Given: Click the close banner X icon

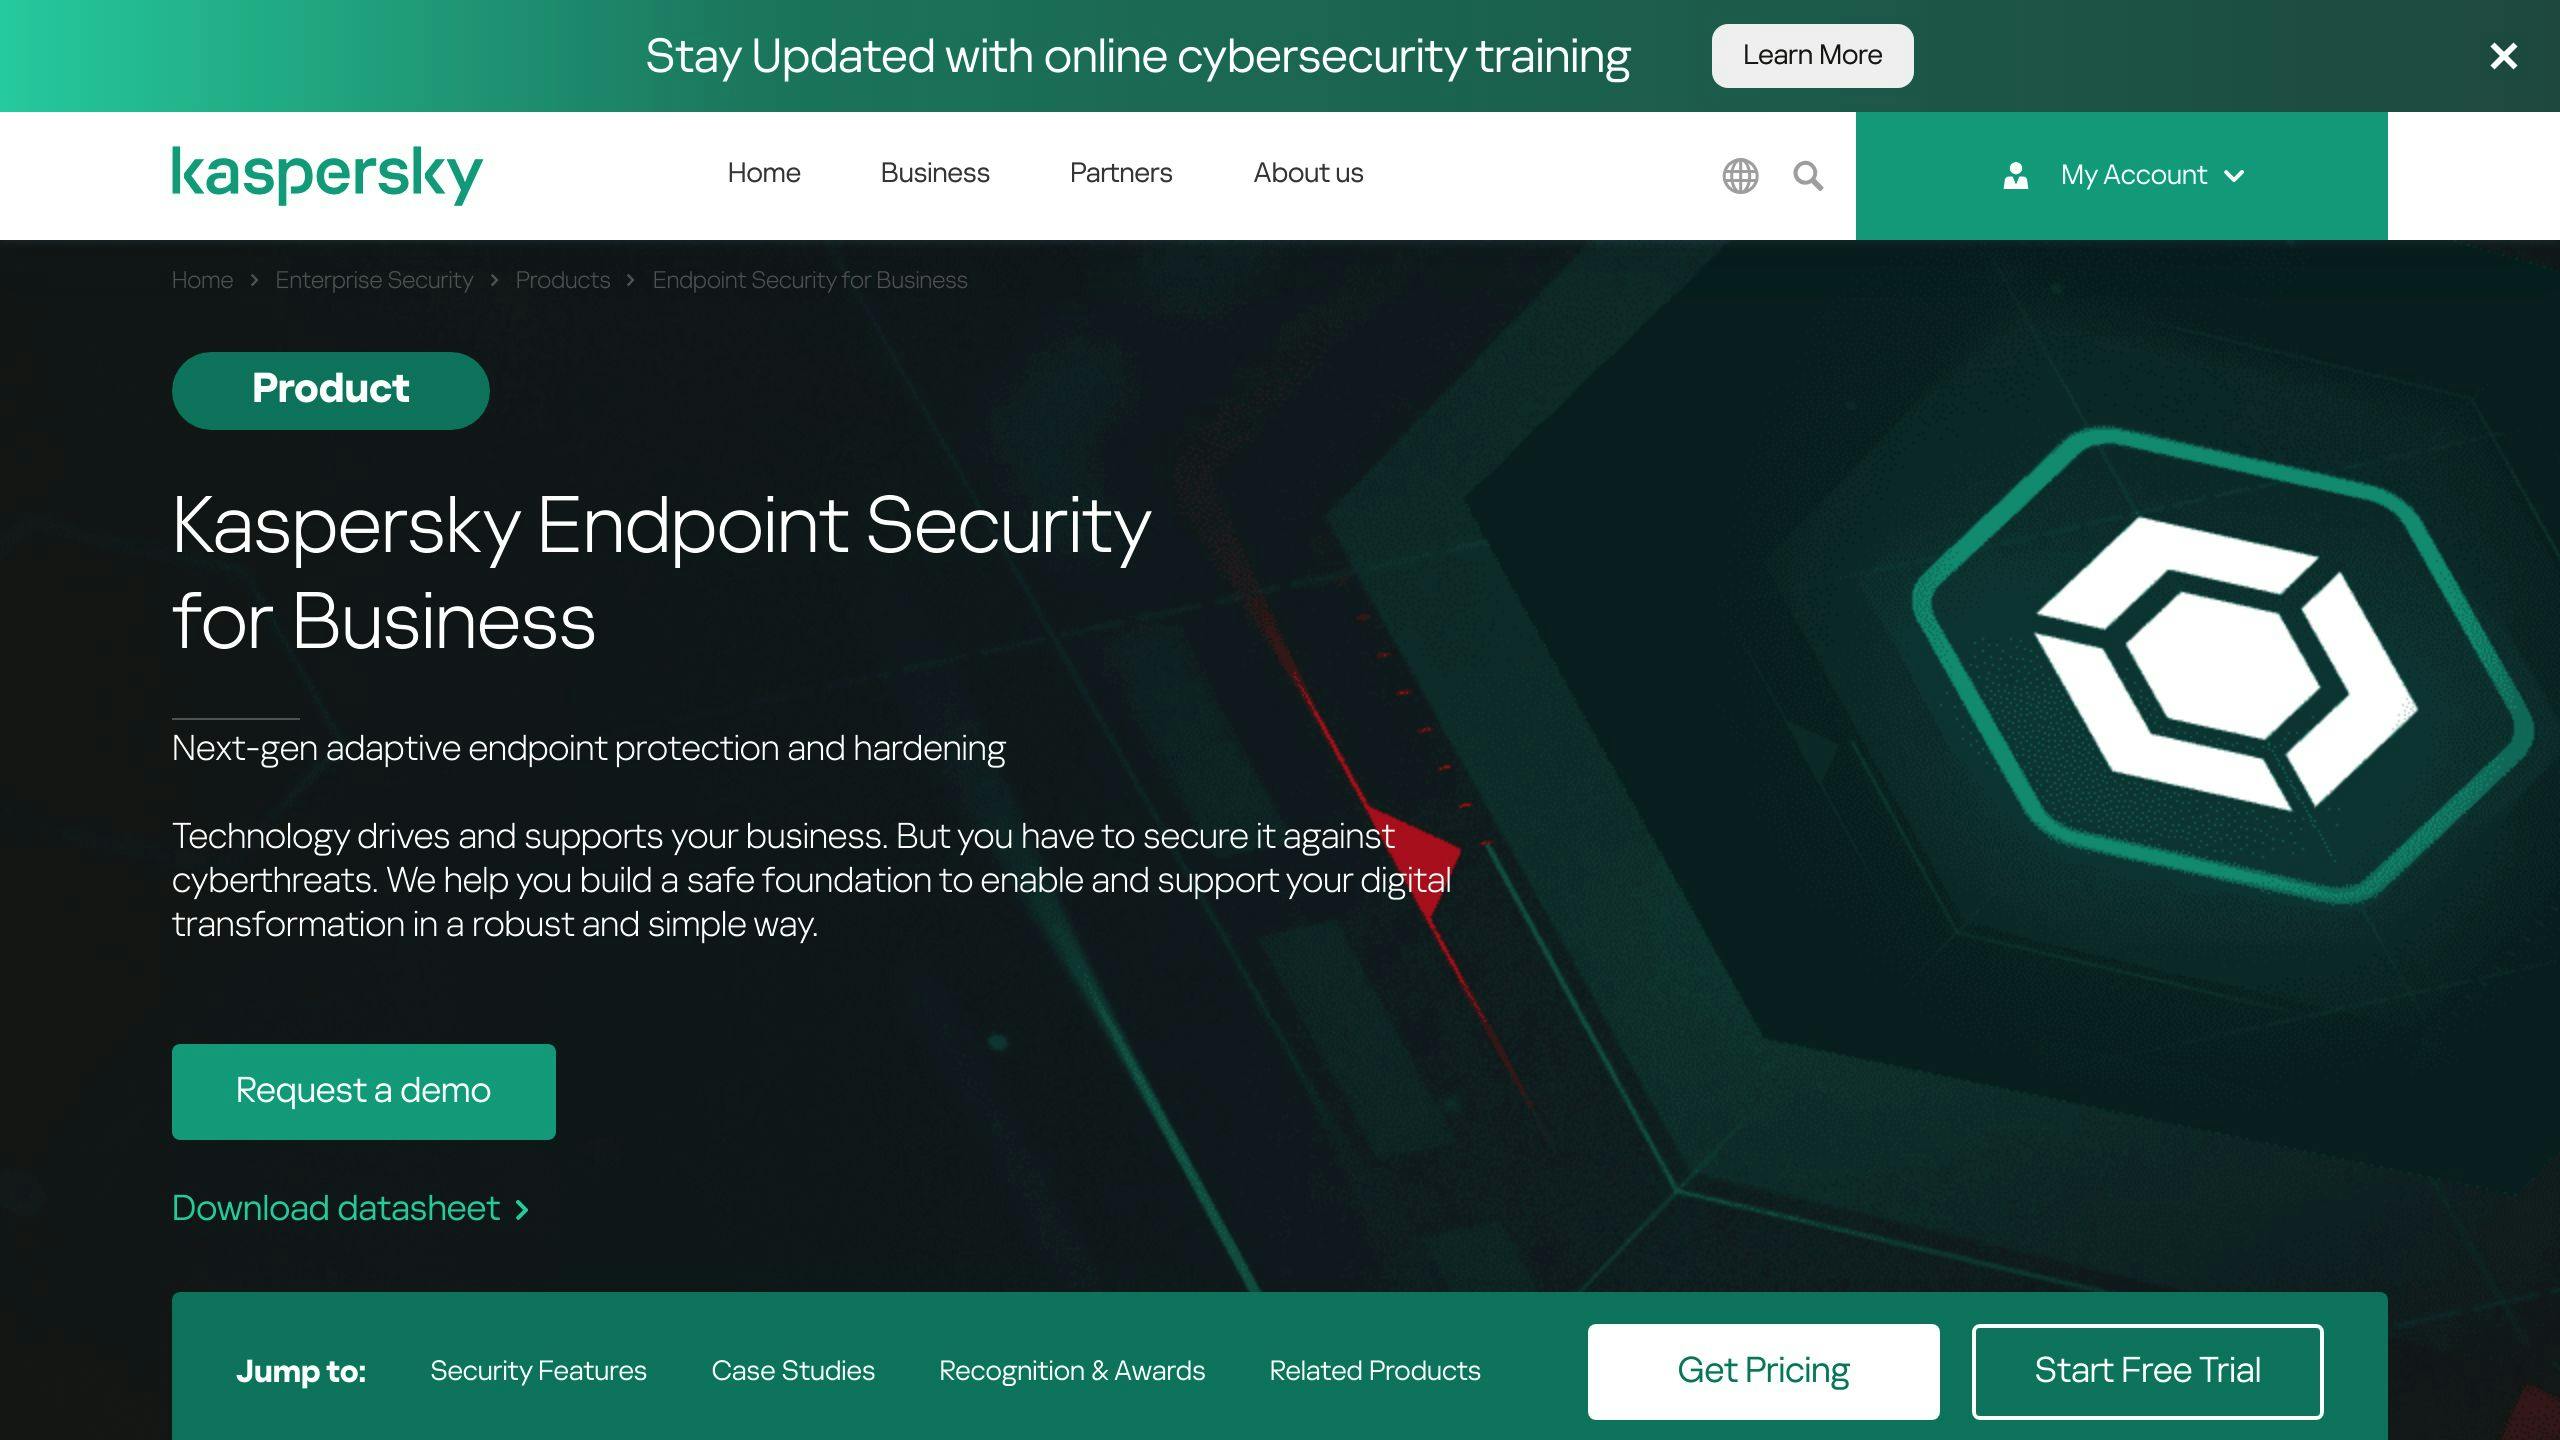Looking at the screenshot, I should 2504,55.
